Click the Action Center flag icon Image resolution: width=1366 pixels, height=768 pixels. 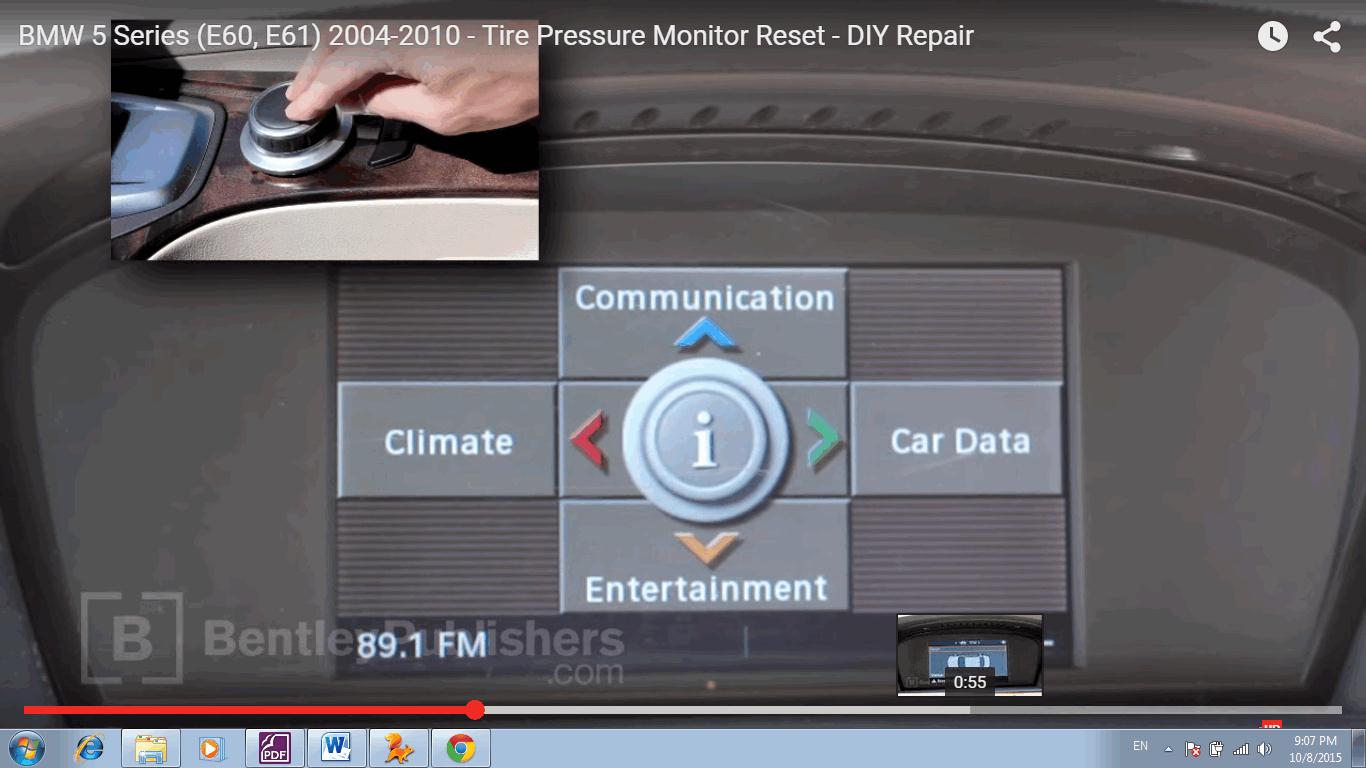pyautogui.click(x=1192, y=749)
